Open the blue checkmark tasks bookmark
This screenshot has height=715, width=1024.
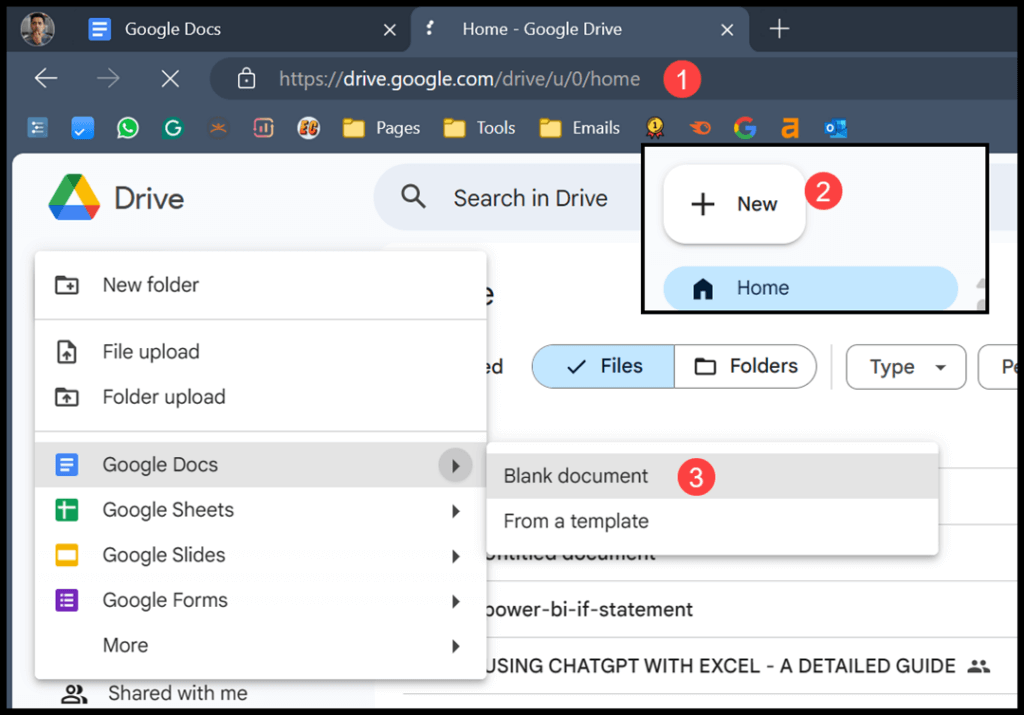(82, 128)
